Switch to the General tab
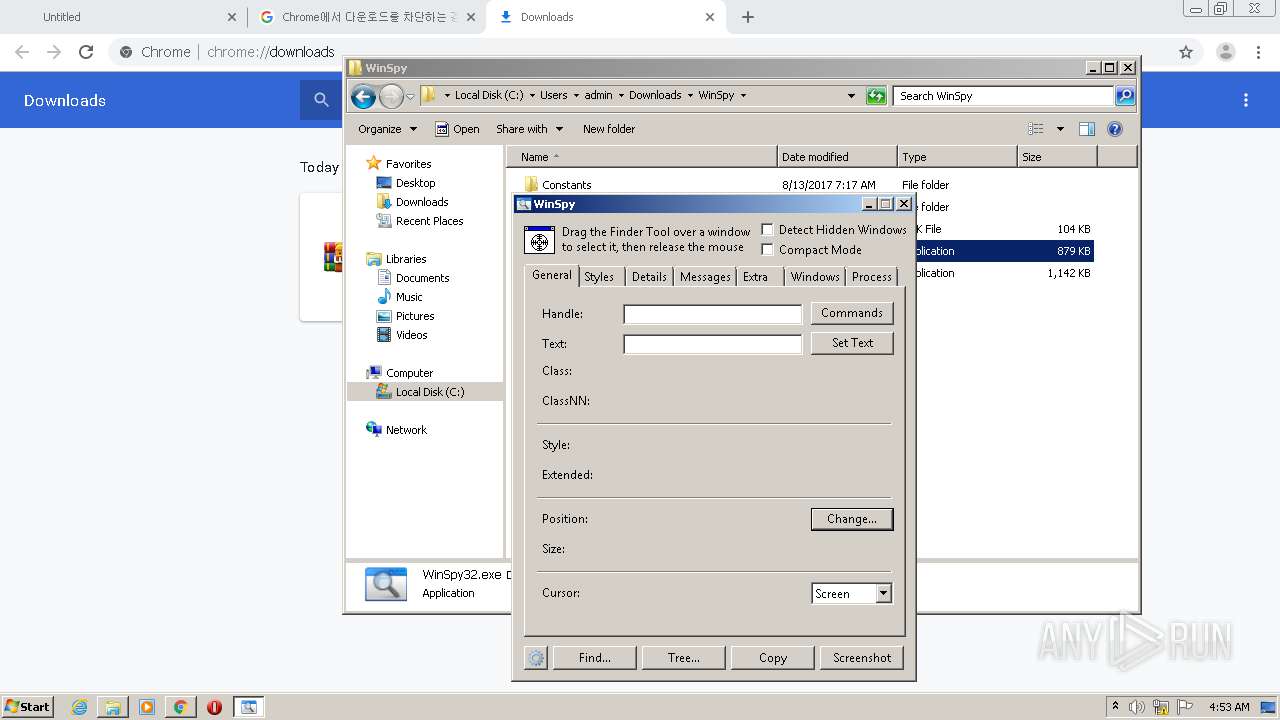This screenshot has height=720, width=1280. click(x=551, y=275)
